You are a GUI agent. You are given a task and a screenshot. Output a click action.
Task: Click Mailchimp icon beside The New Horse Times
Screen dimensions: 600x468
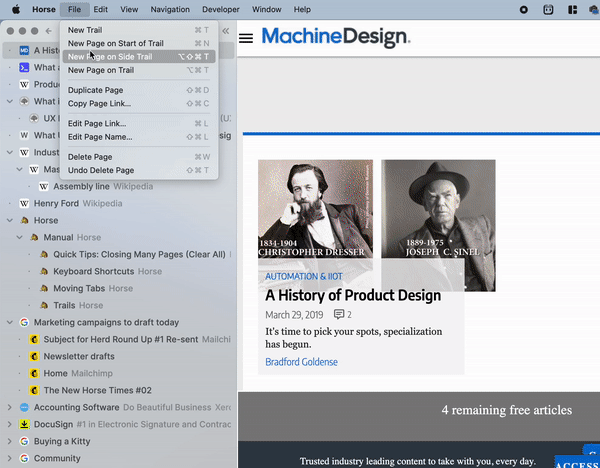coord(34,390)
